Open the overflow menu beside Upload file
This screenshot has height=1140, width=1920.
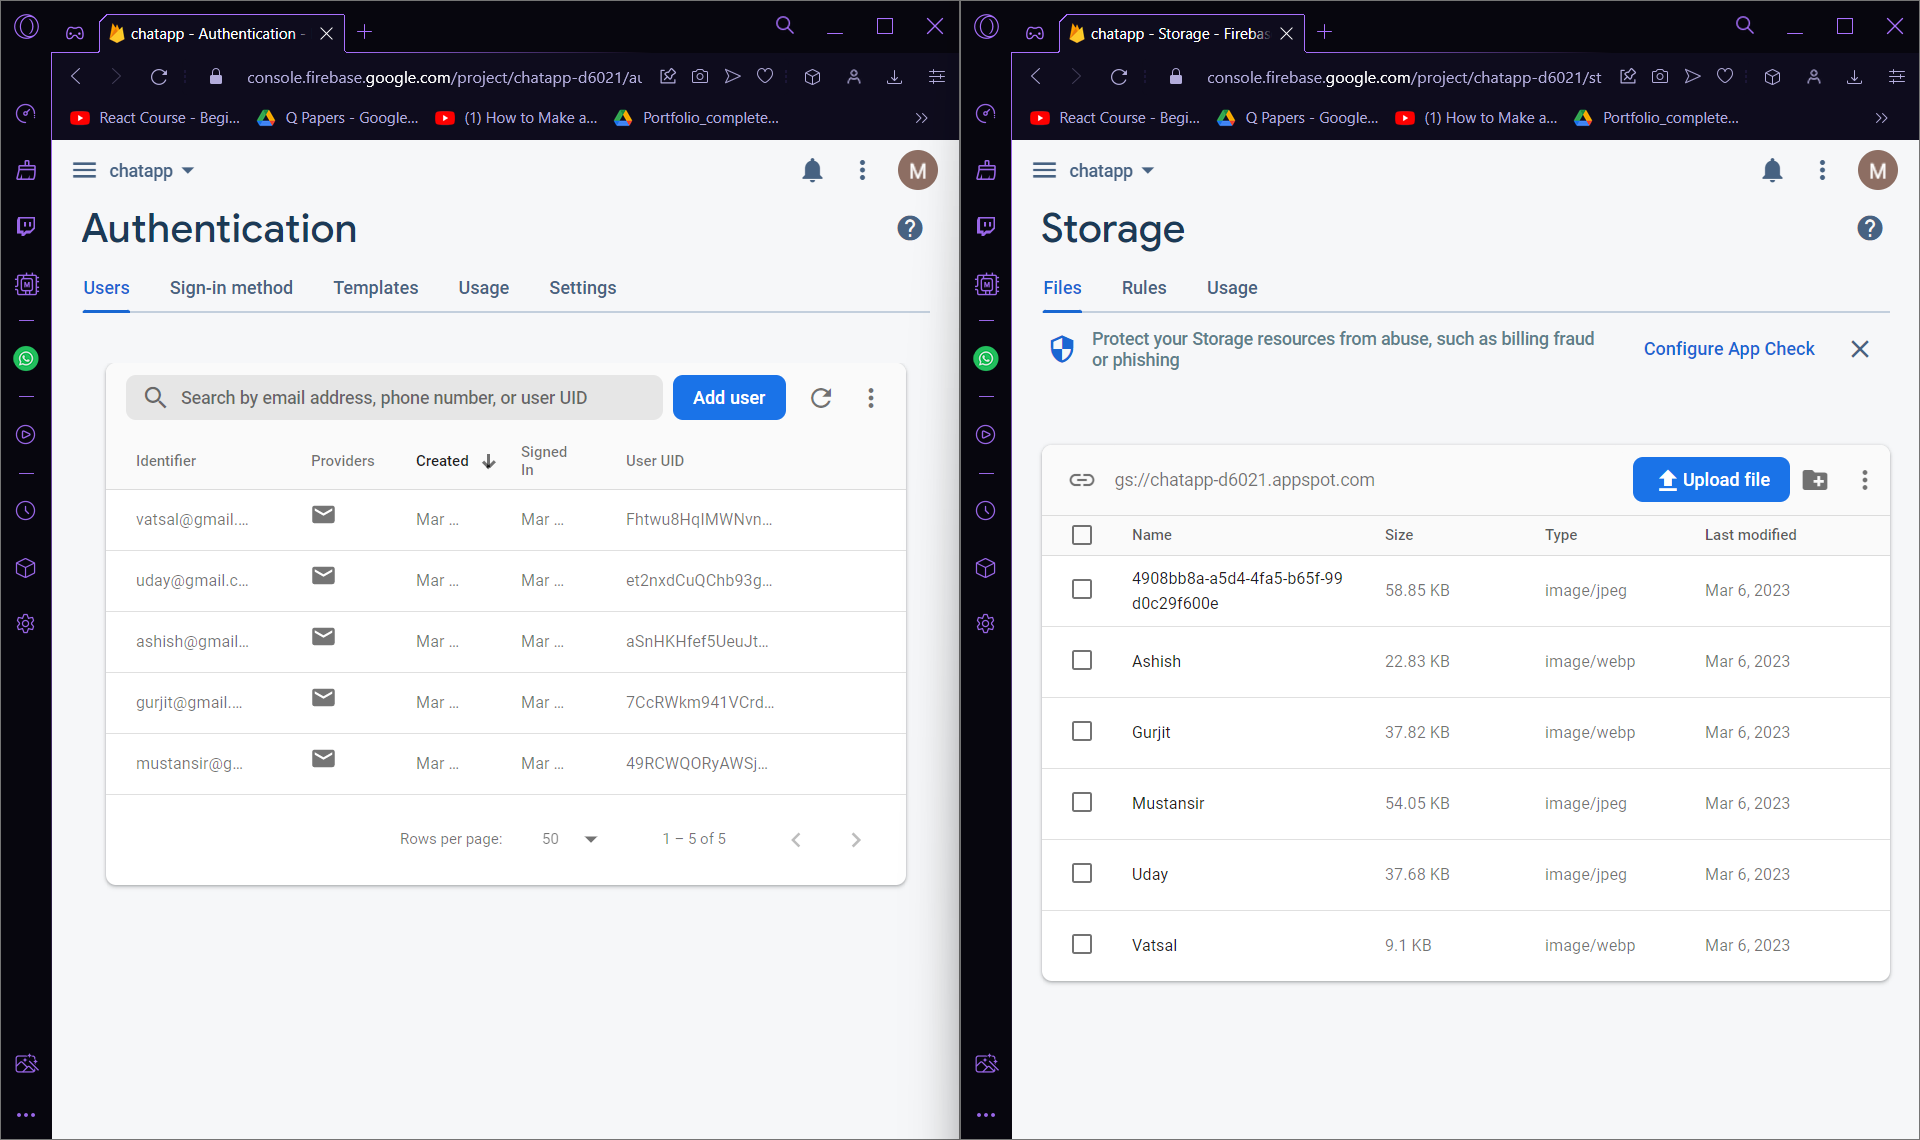(x=1864, y=480)
